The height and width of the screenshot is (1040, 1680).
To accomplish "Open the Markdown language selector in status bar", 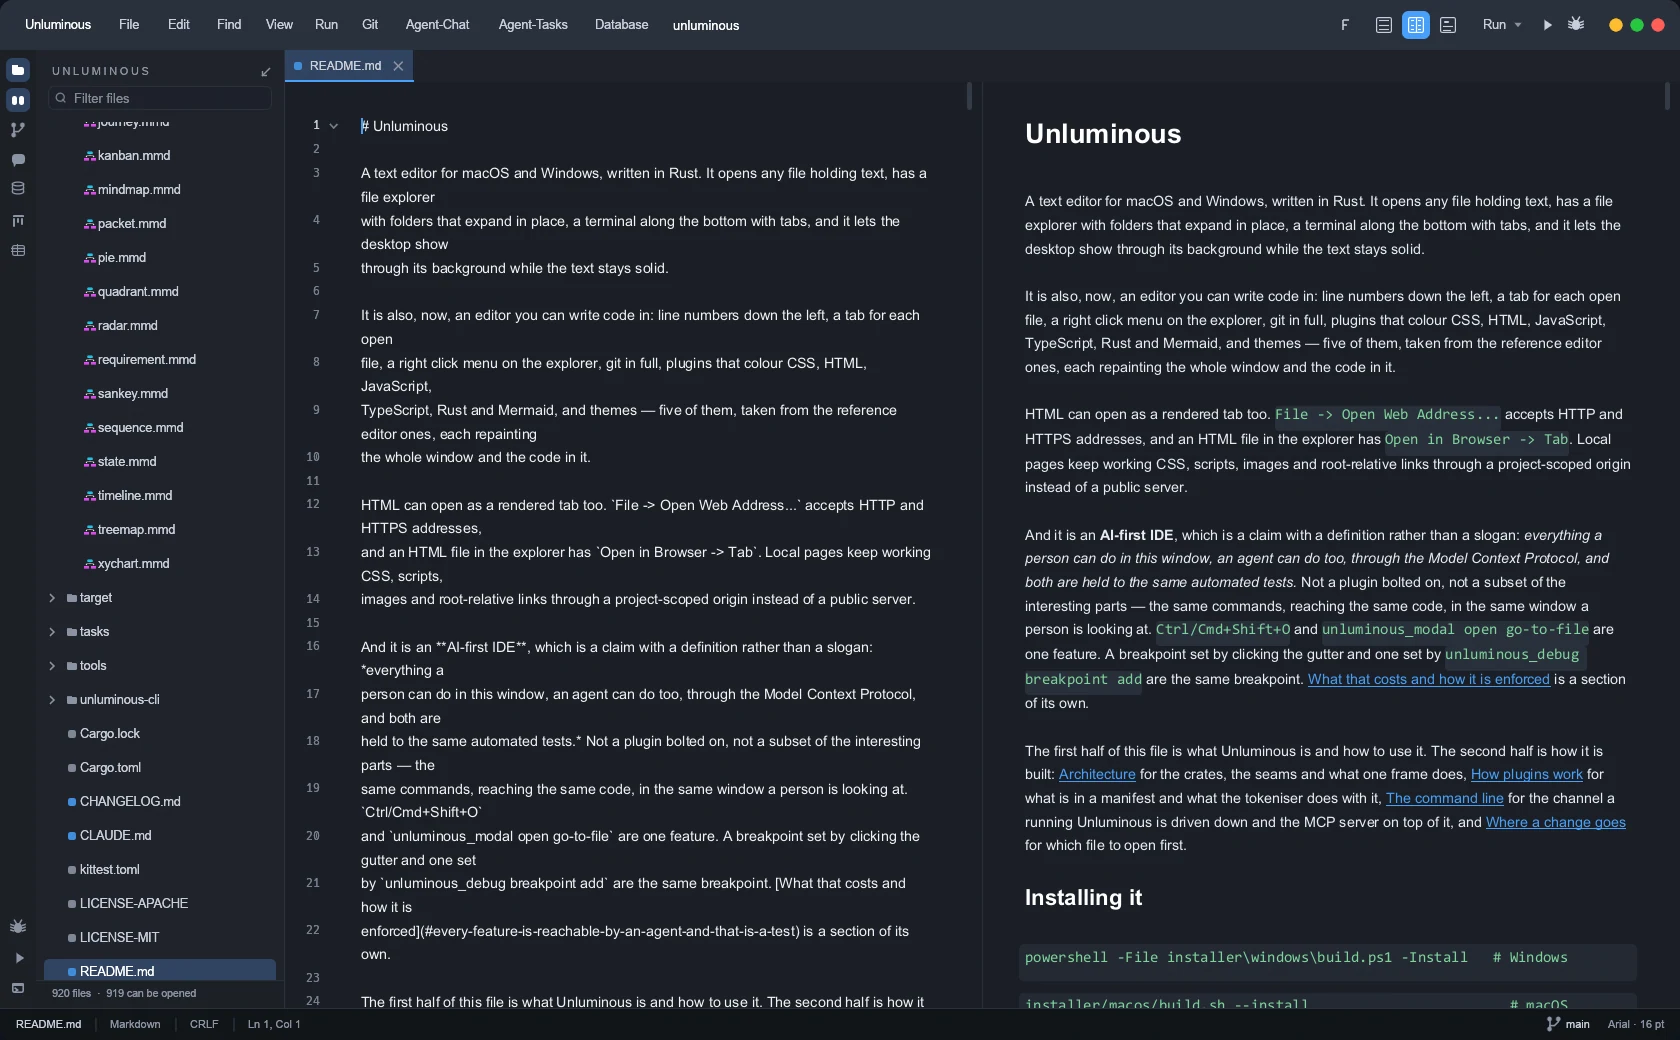I will 135,1024.
